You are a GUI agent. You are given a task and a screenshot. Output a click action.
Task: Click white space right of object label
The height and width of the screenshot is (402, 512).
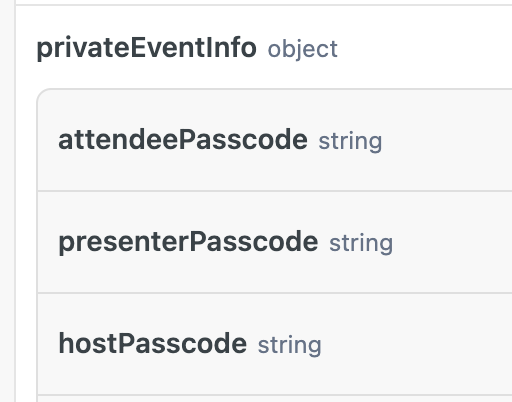click(x=425, y=48)
